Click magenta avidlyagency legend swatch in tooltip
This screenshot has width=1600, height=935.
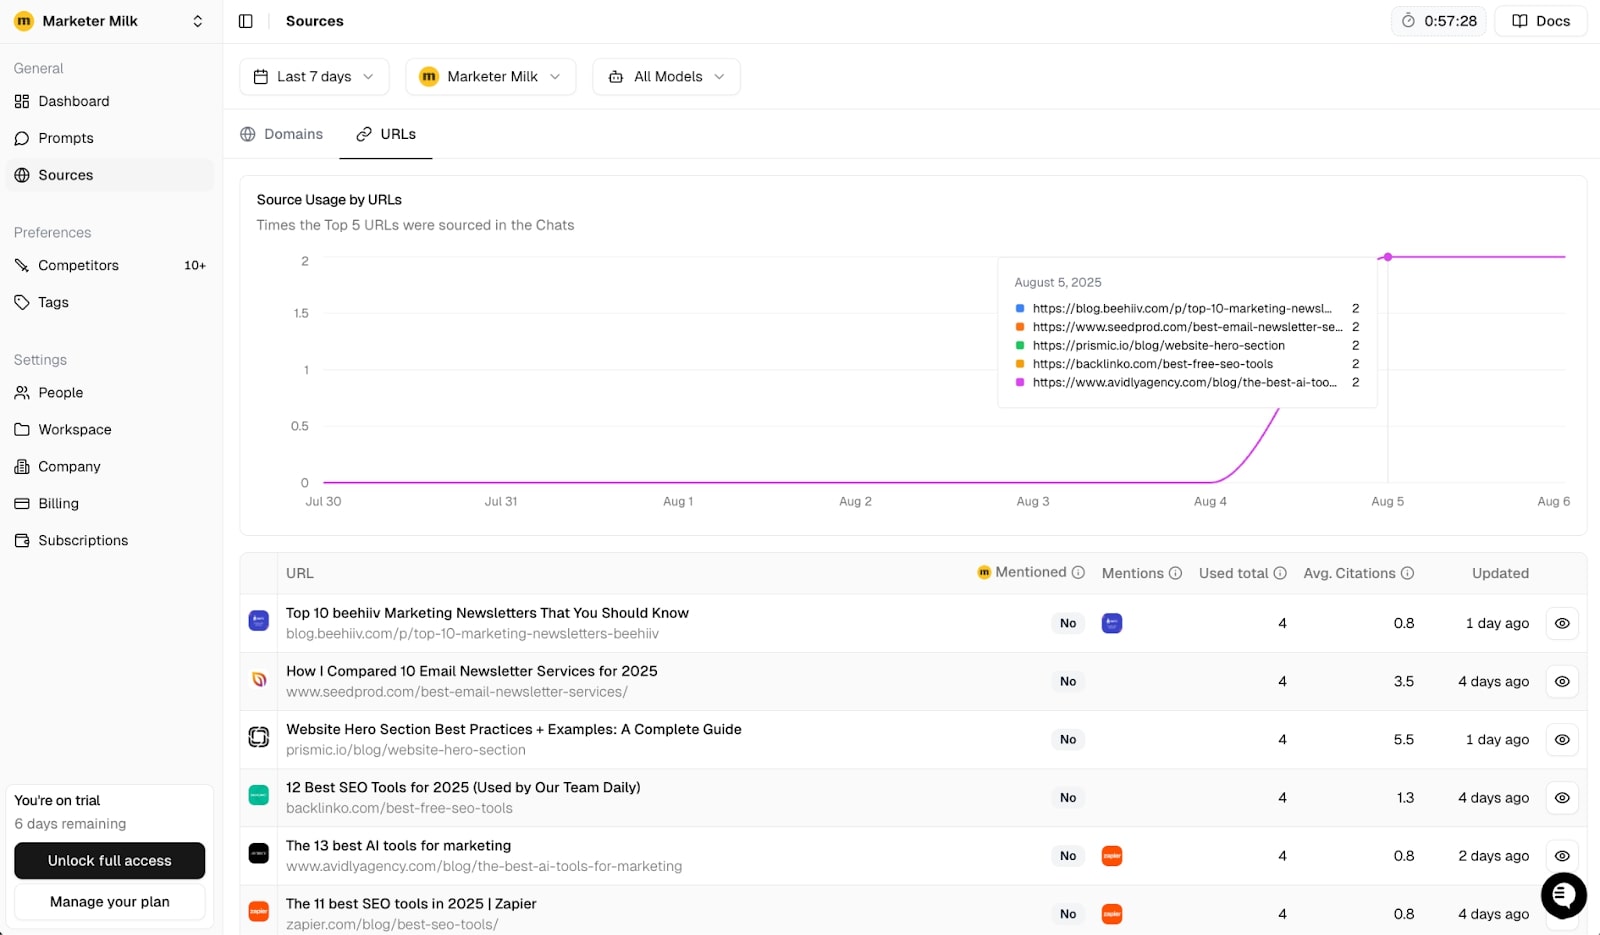coord(1020,383)
